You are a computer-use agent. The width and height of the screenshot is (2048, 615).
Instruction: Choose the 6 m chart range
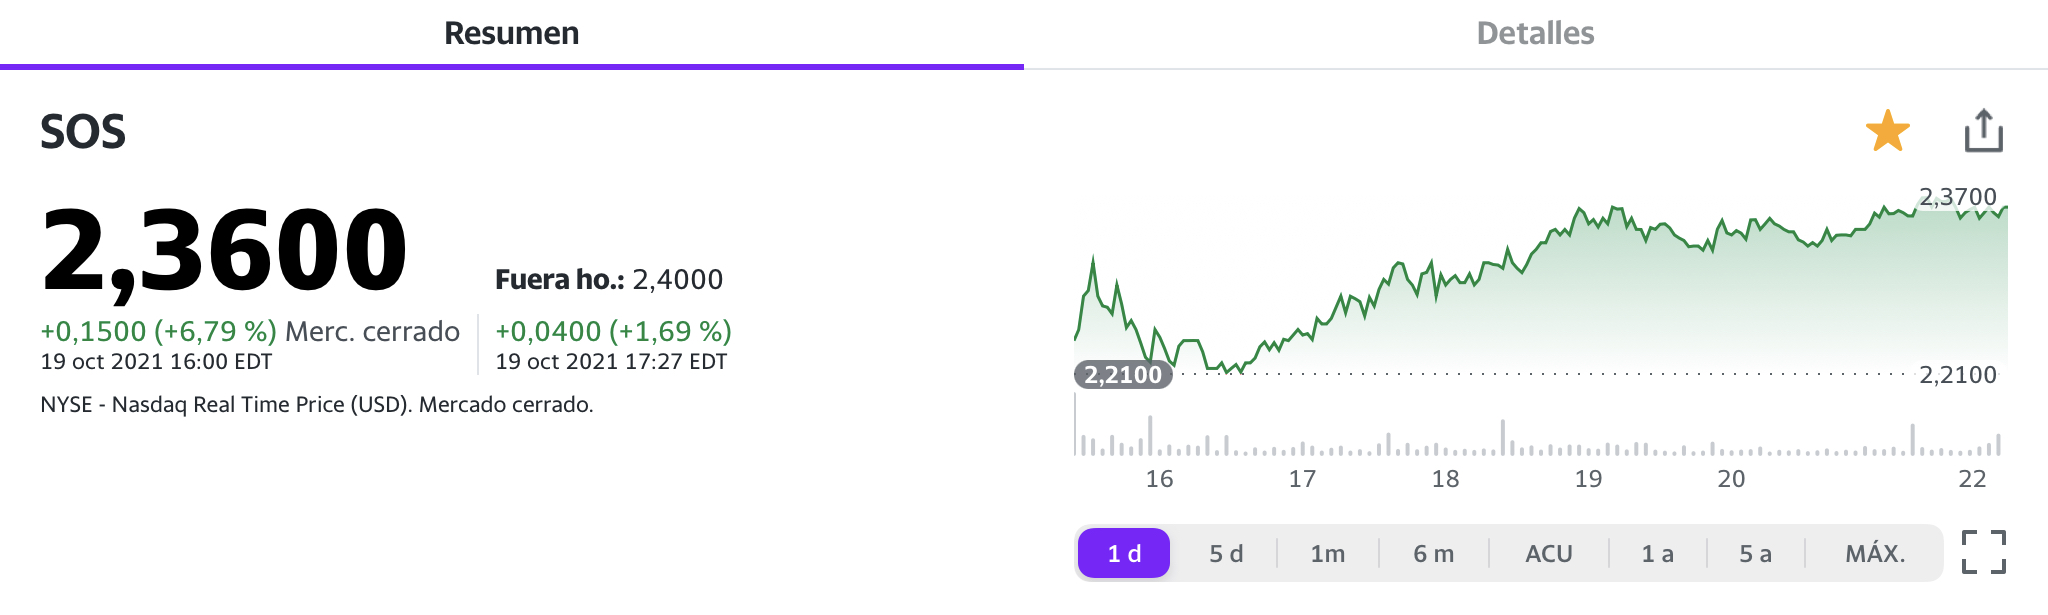(1434, 553)
